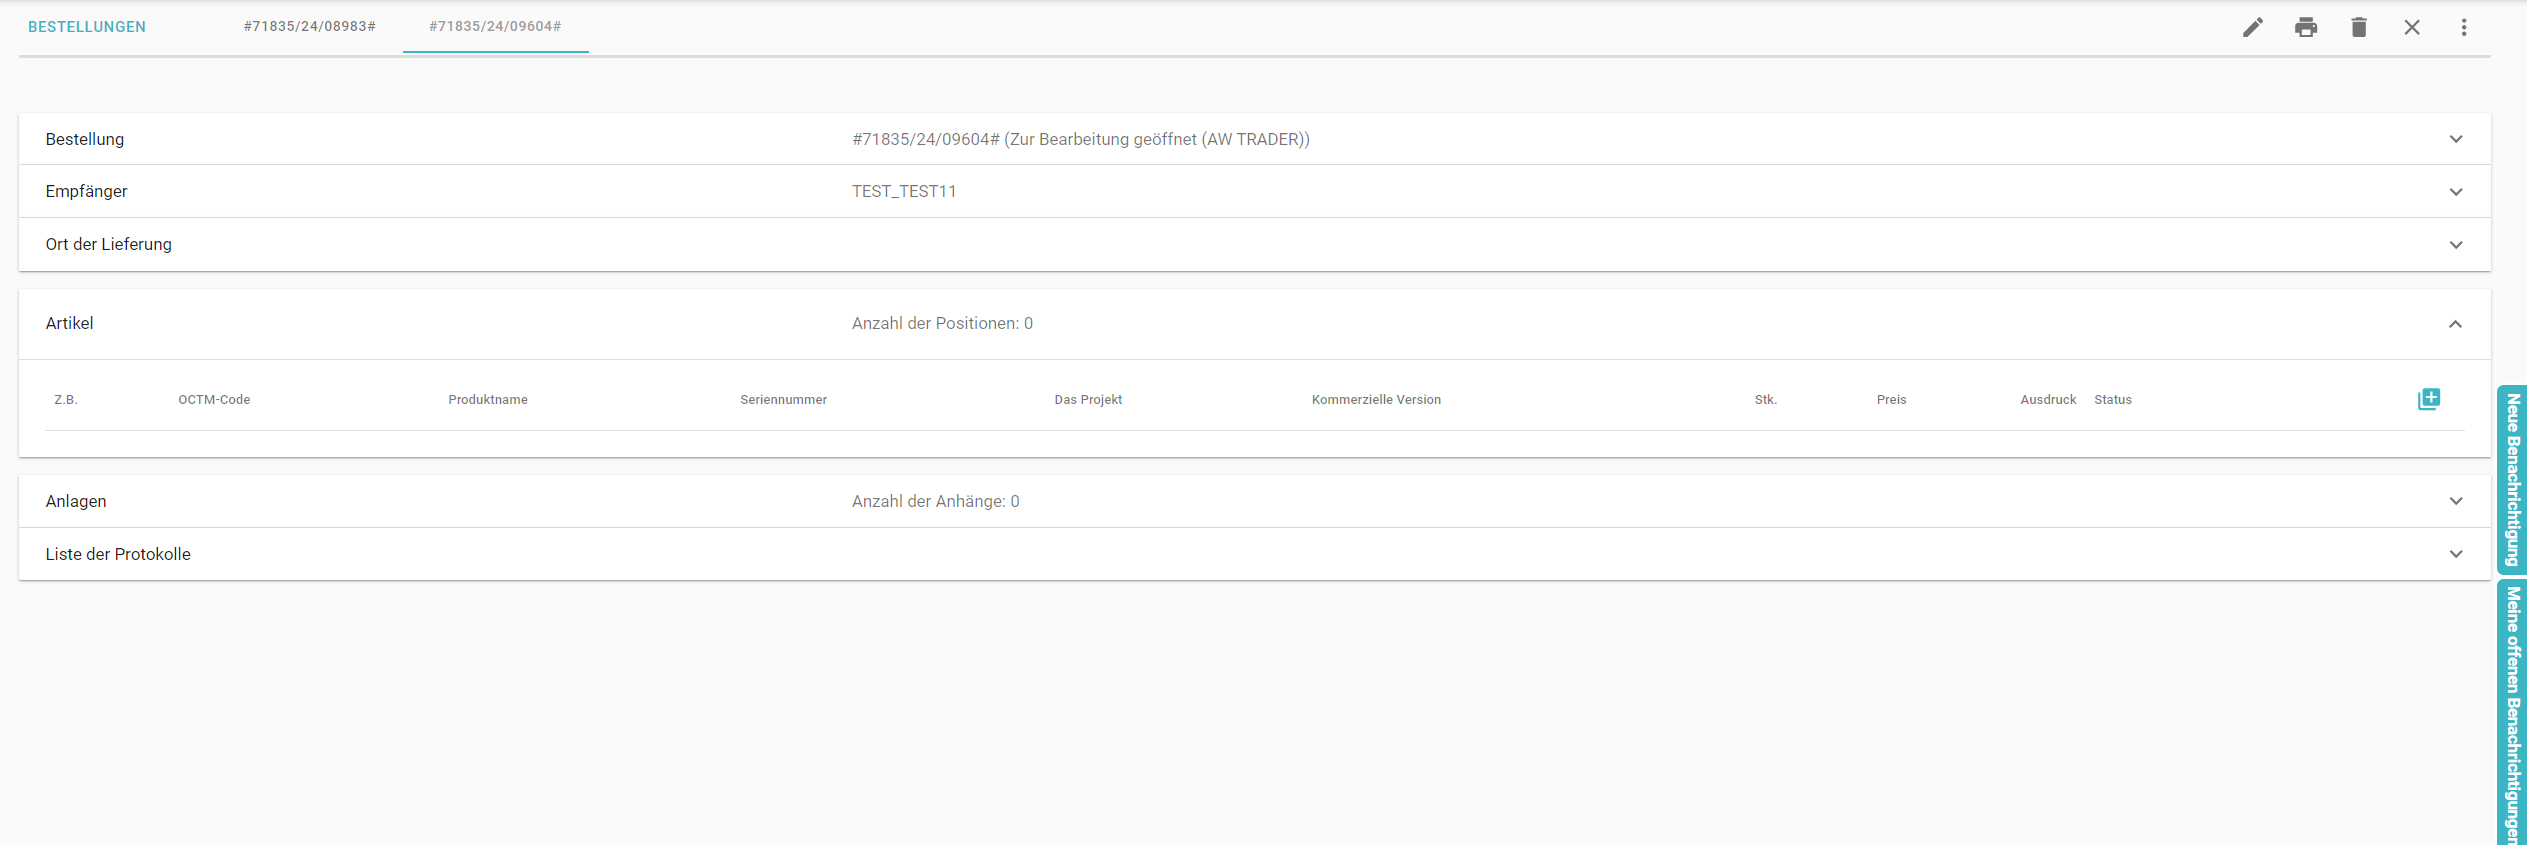This screenshot has height=845, width=2527.
Task: Click the Kommerzielle Version column header
Action: [x=1375, y=400]
